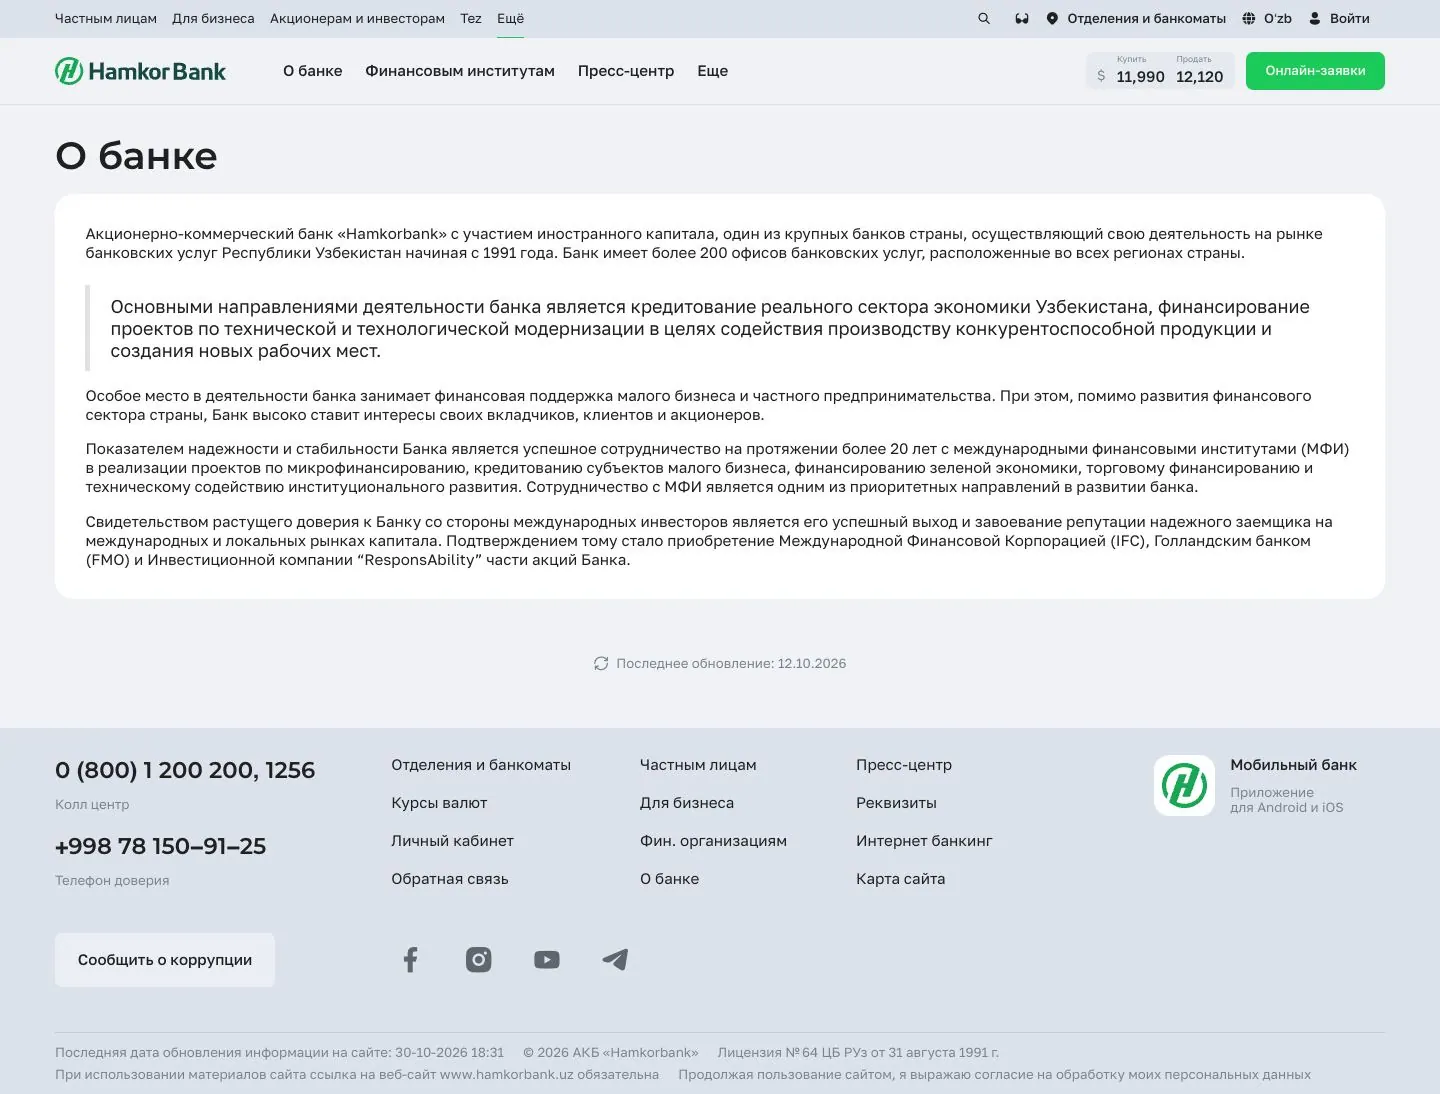Open the Реквизиты link
1440x1094 pixels.
[x=896, y=803]
